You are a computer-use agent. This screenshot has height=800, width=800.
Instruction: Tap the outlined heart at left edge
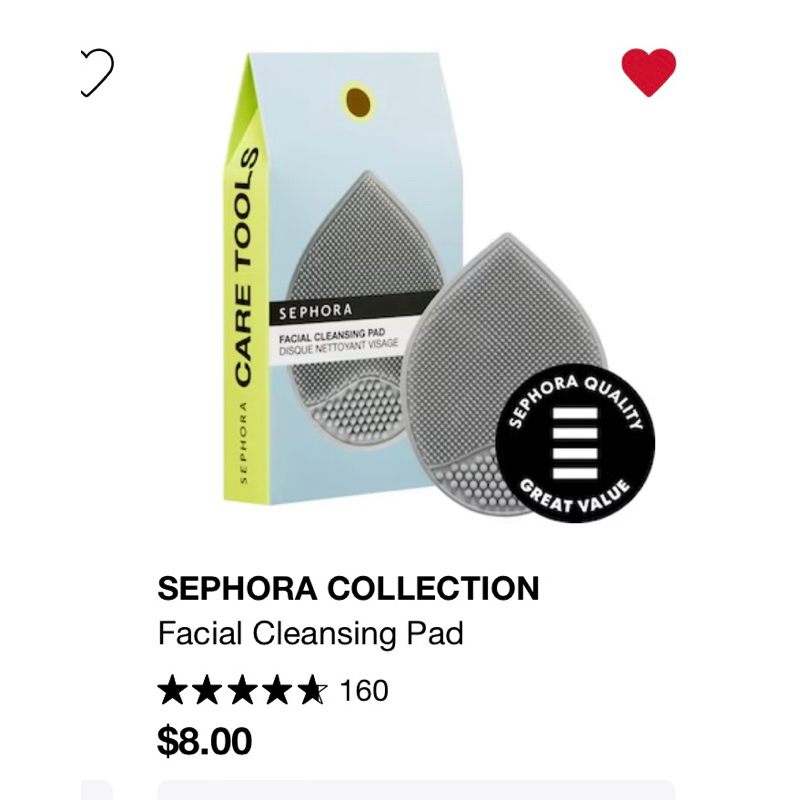pos(97,72)
